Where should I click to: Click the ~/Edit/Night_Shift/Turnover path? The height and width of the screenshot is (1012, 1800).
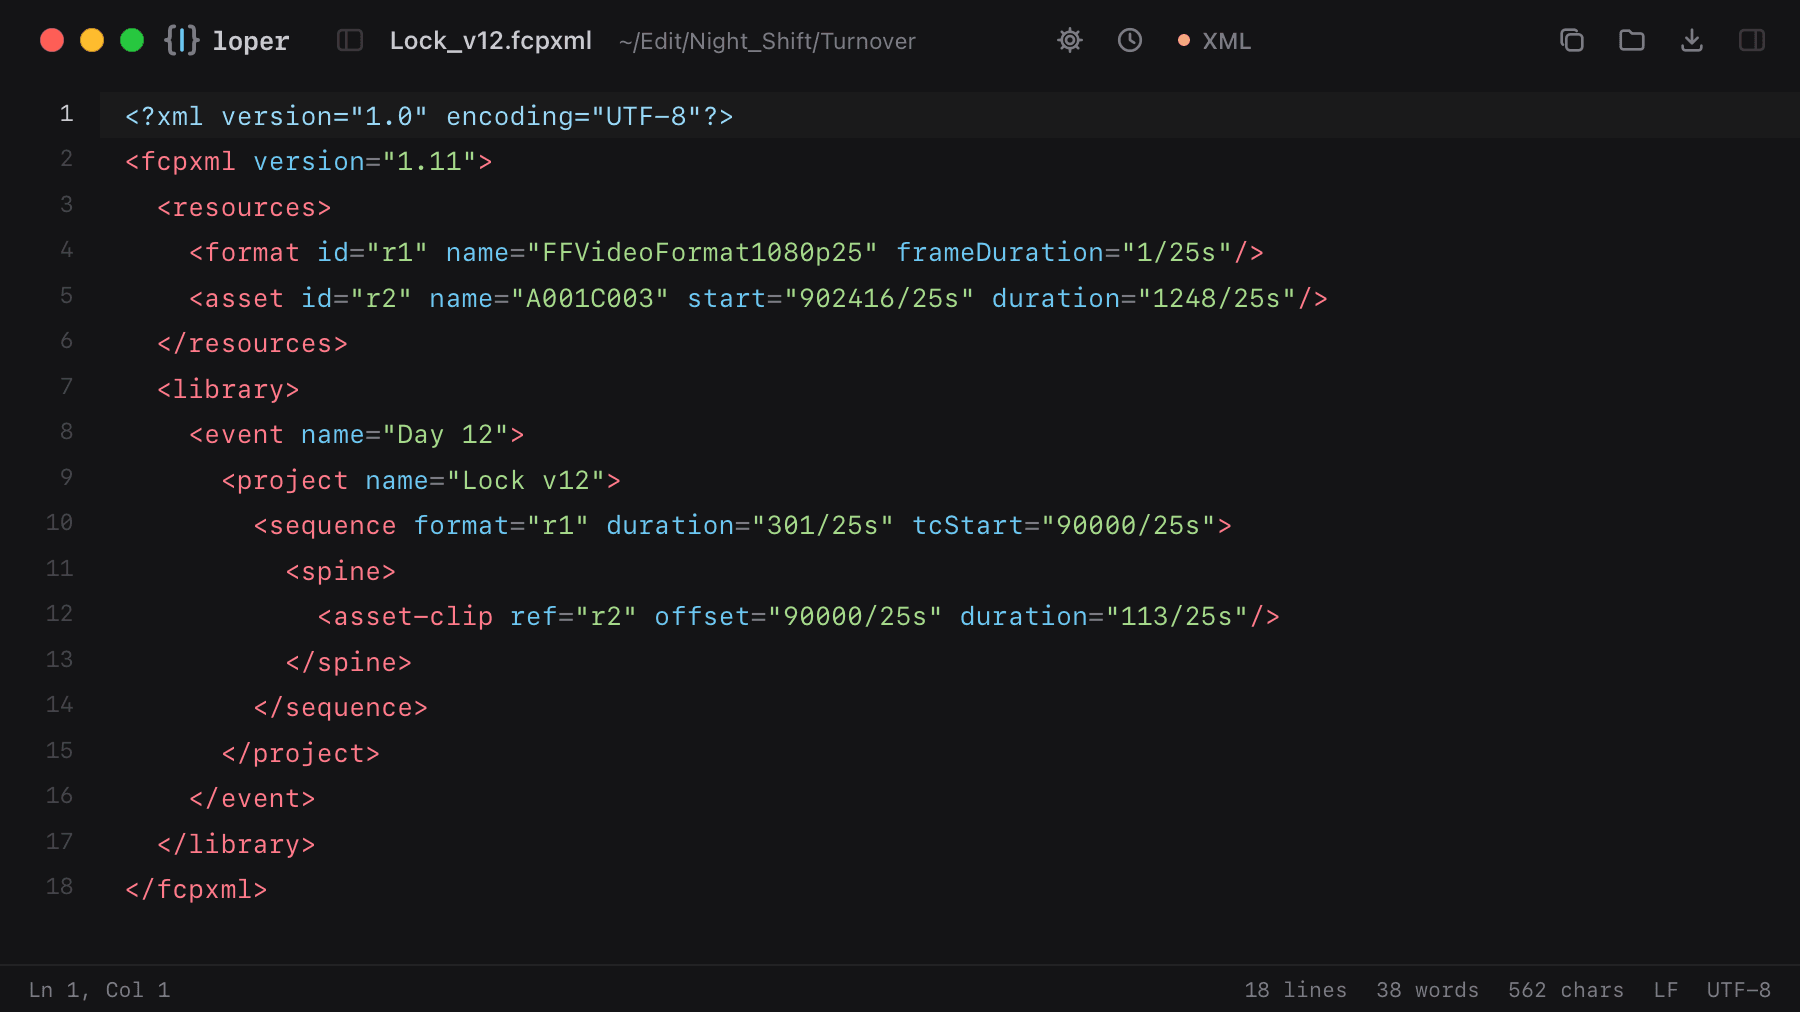(767, 41)
